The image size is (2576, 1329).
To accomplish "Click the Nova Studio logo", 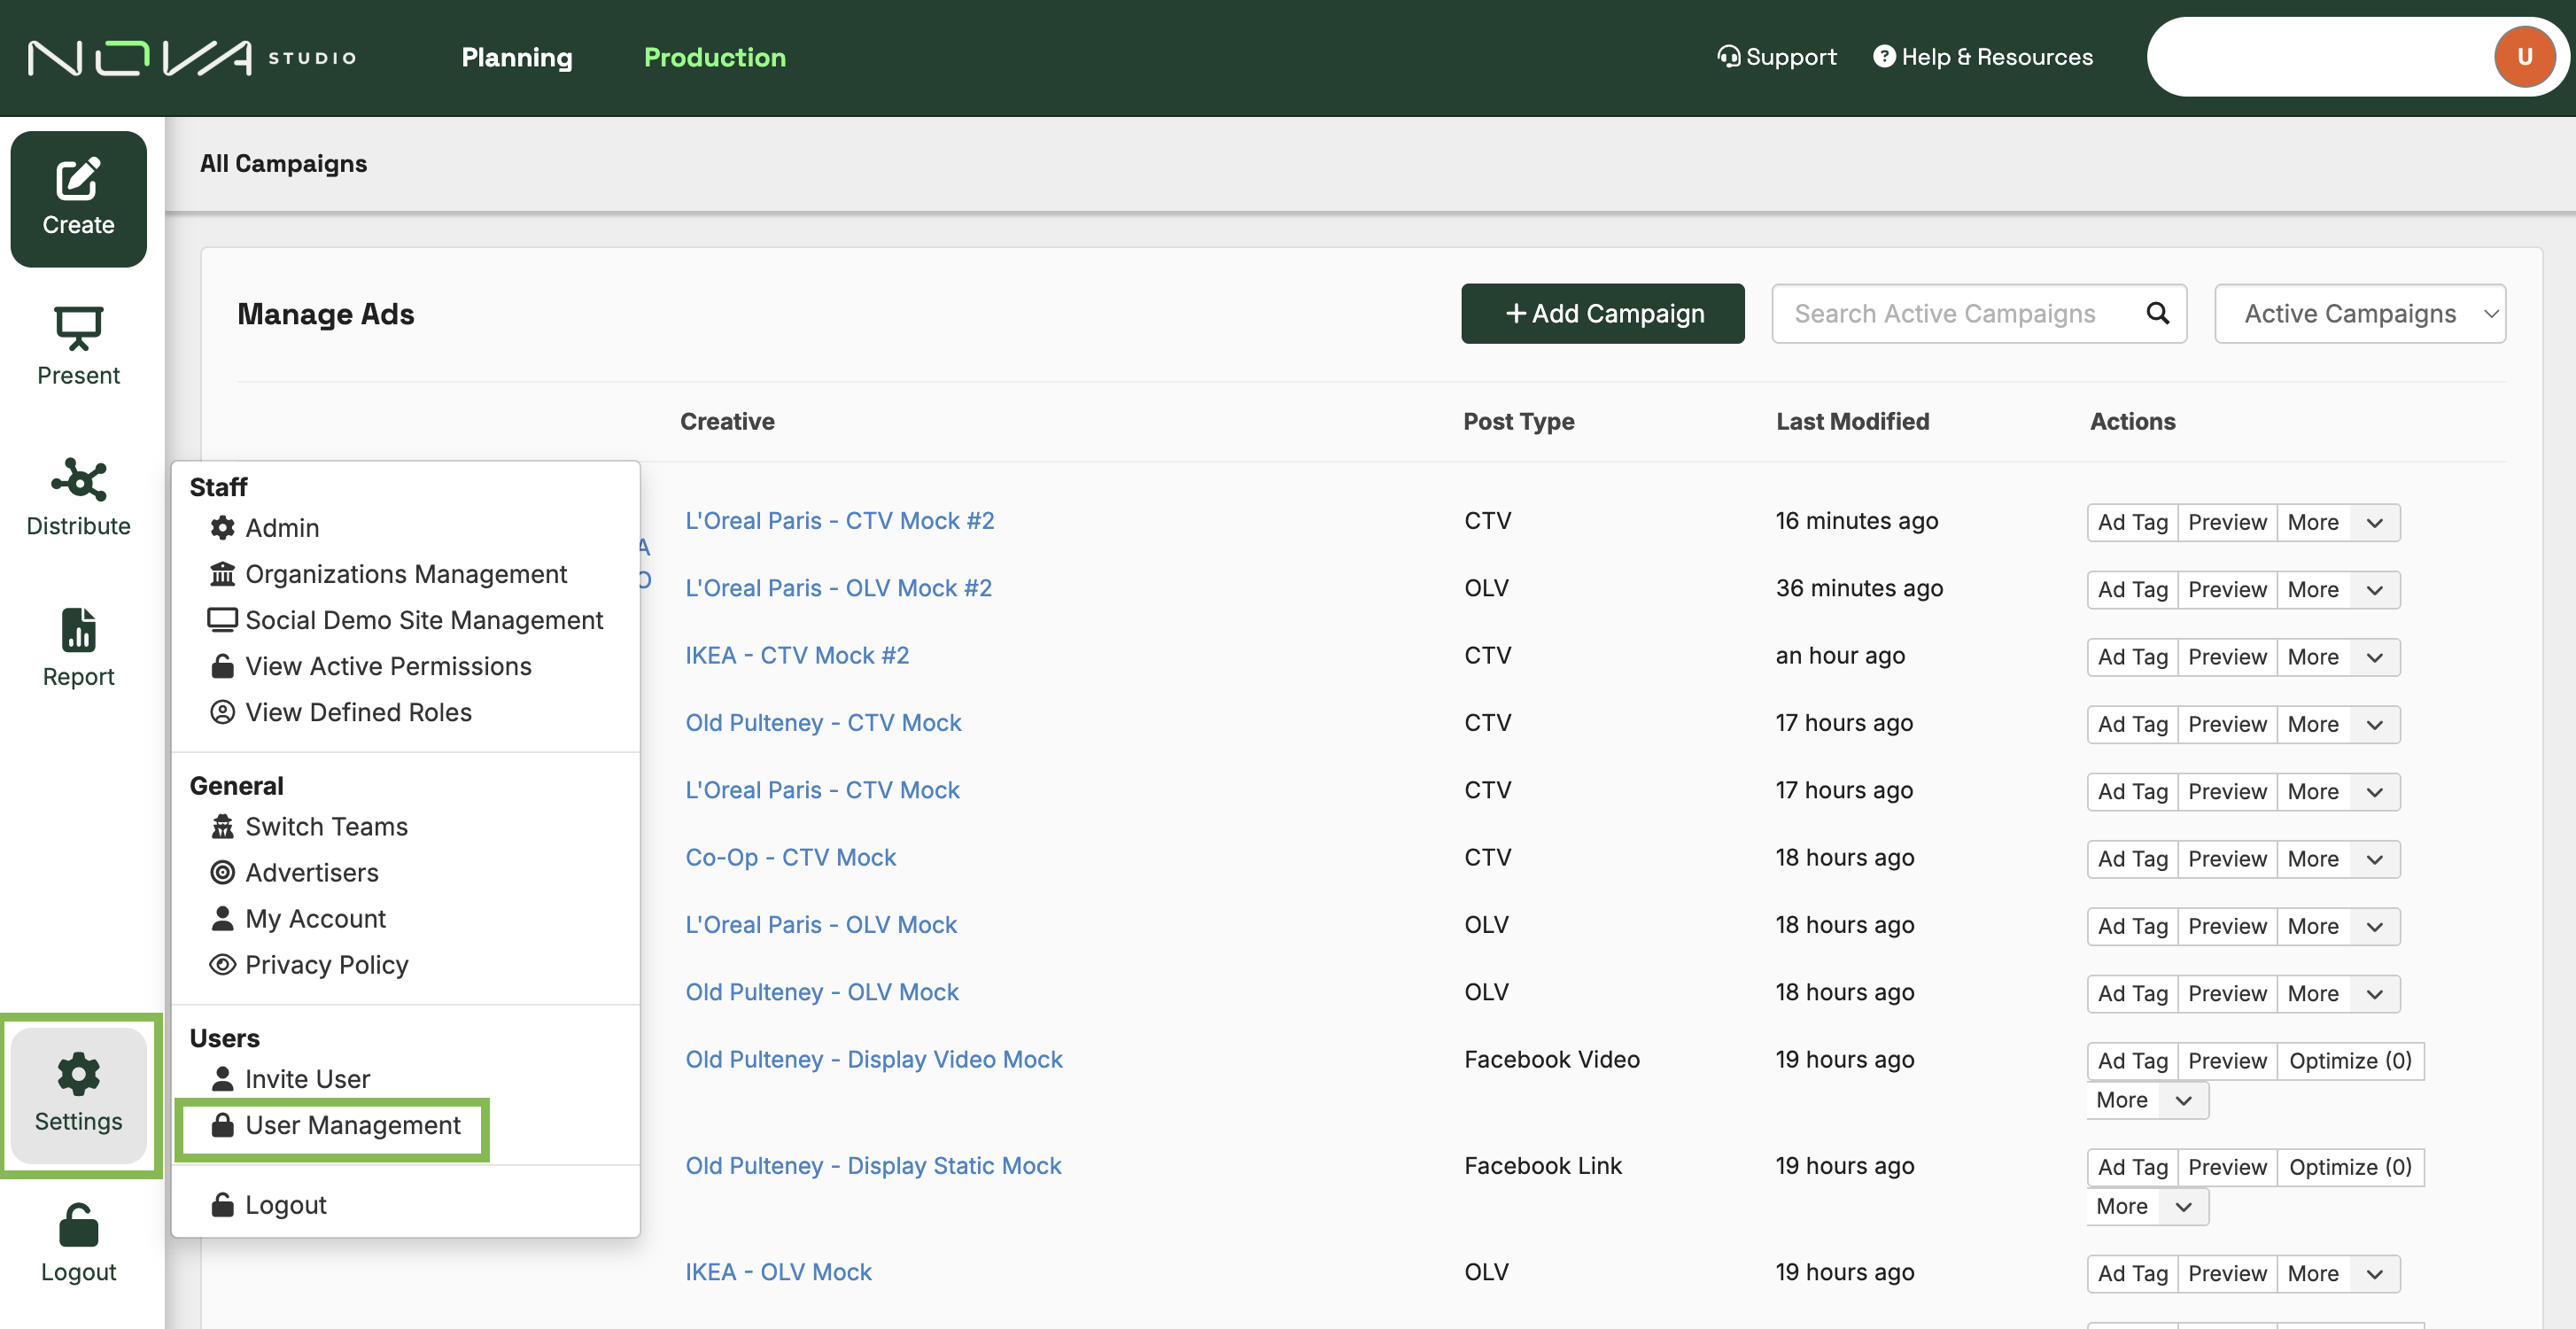I will [191, 58].
